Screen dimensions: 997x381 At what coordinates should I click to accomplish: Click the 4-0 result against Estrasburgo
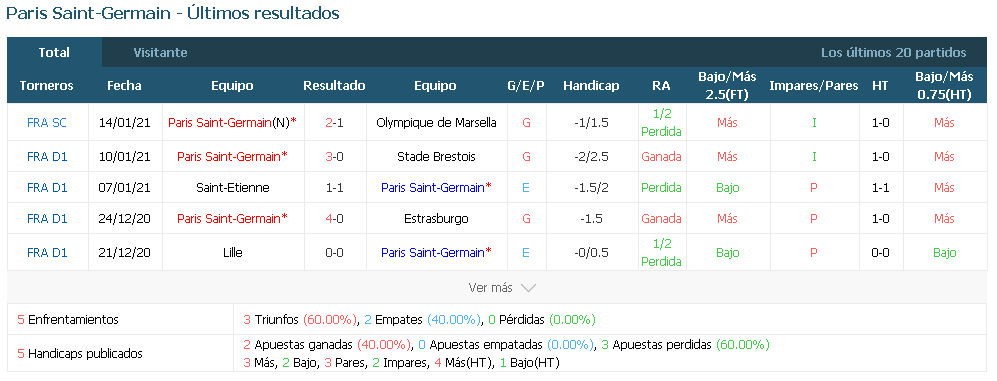[334, 219]
